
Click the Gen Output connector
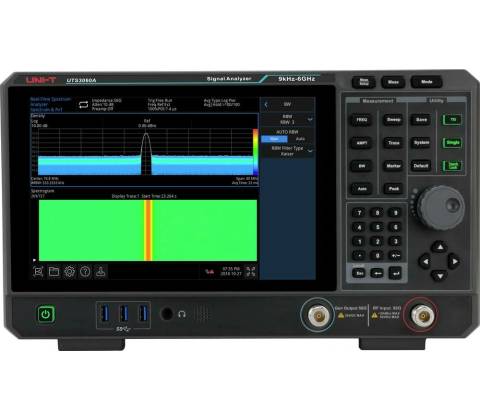[318, 315]
